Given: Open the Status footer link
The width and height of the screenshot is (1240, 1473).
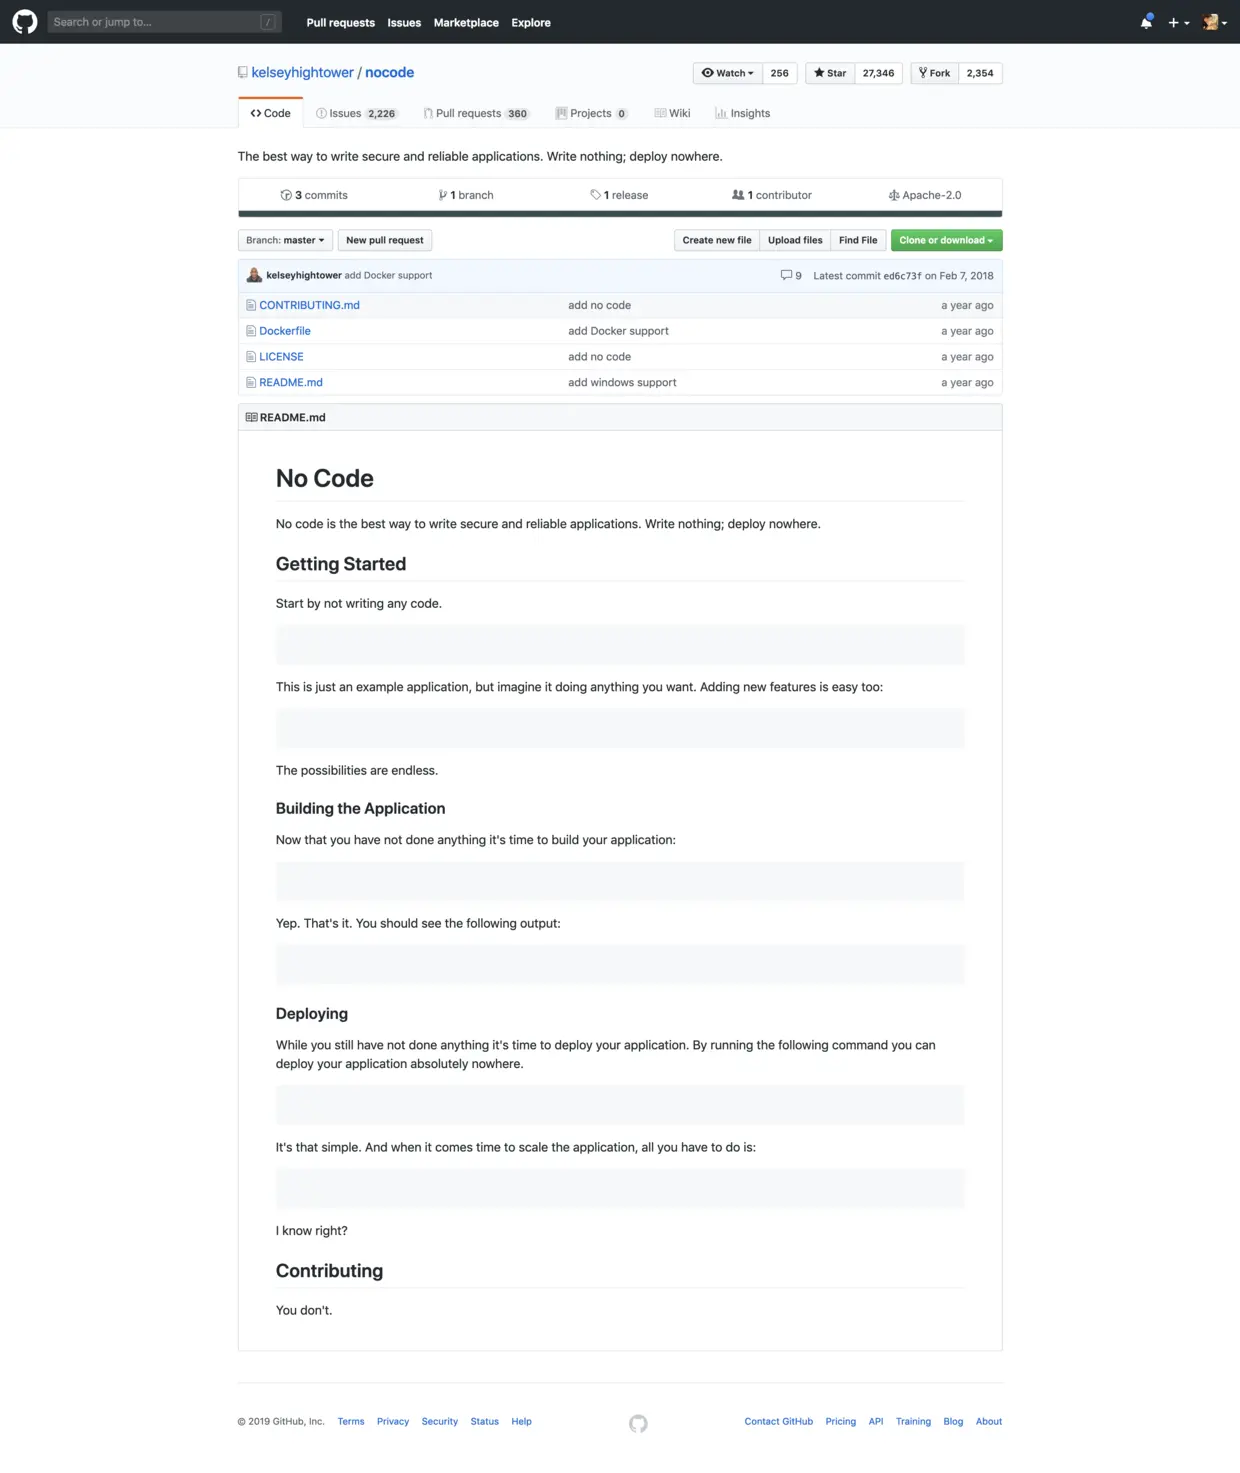Looking at the screenshot, I should coord(485,1421).
